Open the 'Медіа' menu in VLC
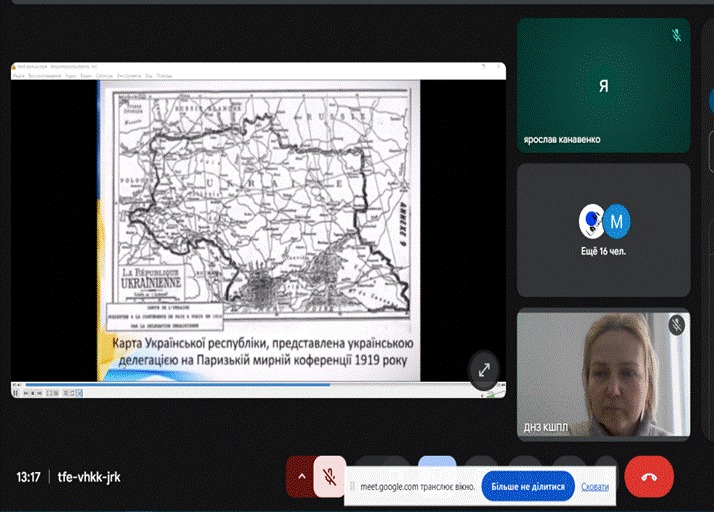The image size is (714, 512). coord(17,74)
